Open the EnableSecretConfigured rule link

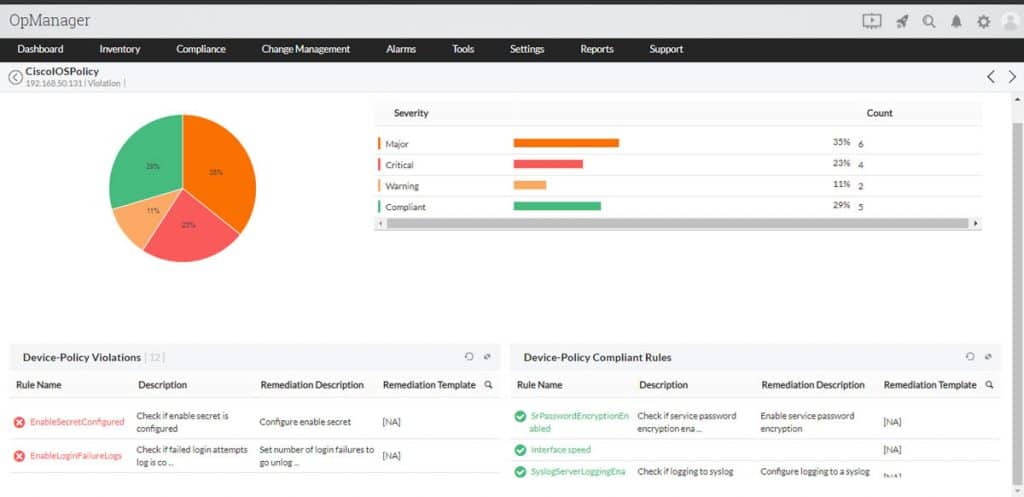pos(77,422)
